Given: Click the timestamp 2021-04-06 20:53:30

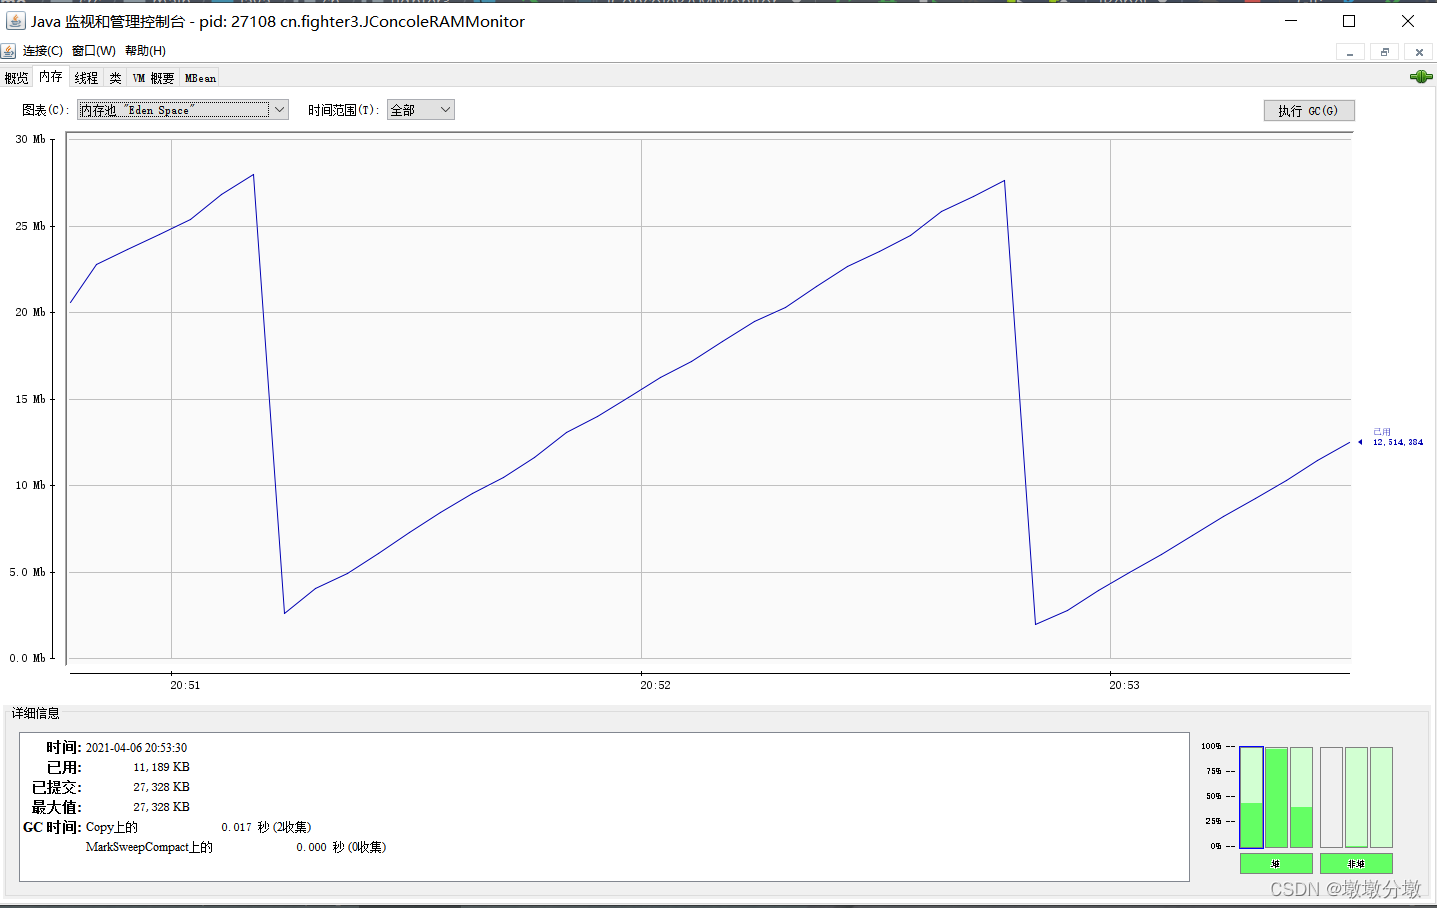Looking at the screenshot, I should pyautogui.click(x=136, y=747).
